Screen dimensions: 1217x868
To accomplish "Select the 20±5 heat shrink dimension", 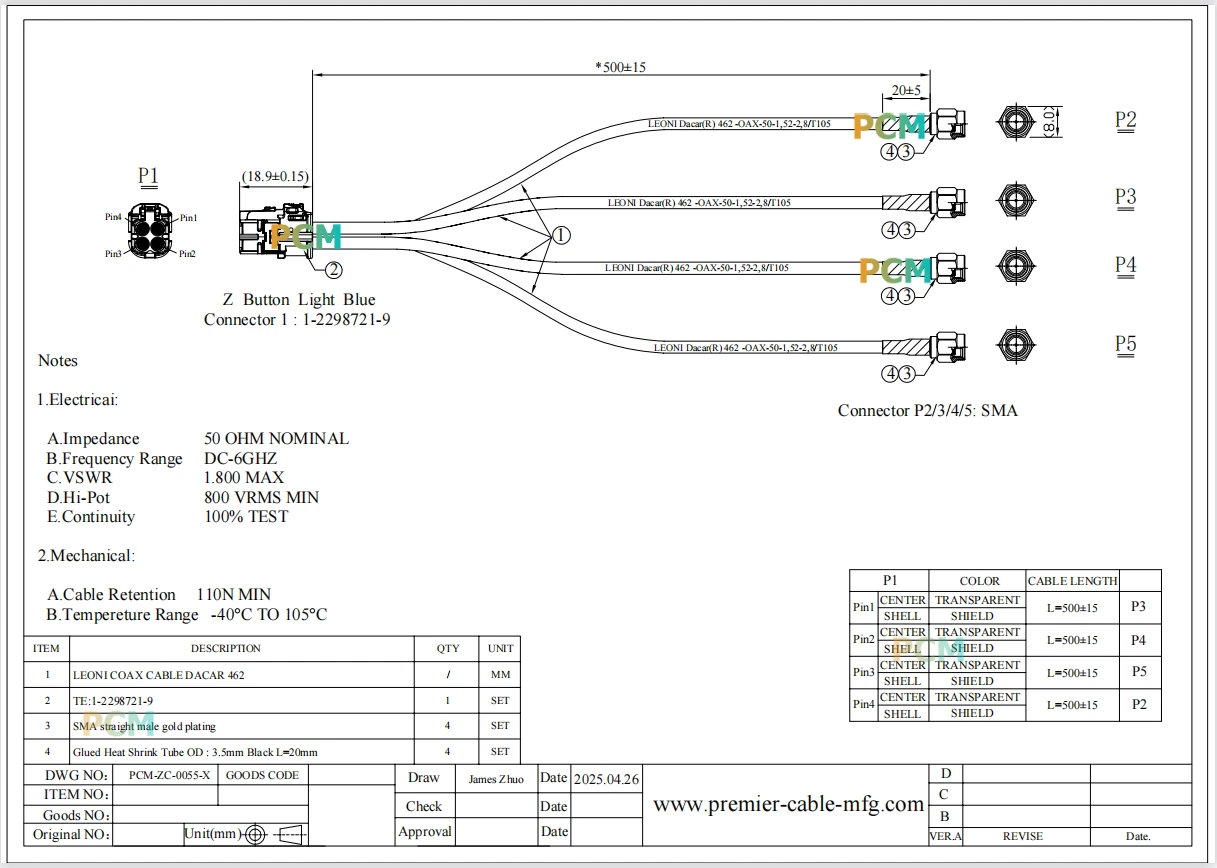I will [x=905, y=91].
